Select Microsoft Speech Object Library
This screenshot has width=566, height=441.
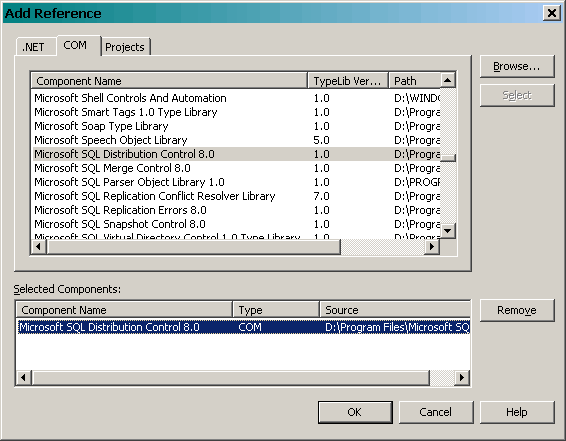point(236,140)
